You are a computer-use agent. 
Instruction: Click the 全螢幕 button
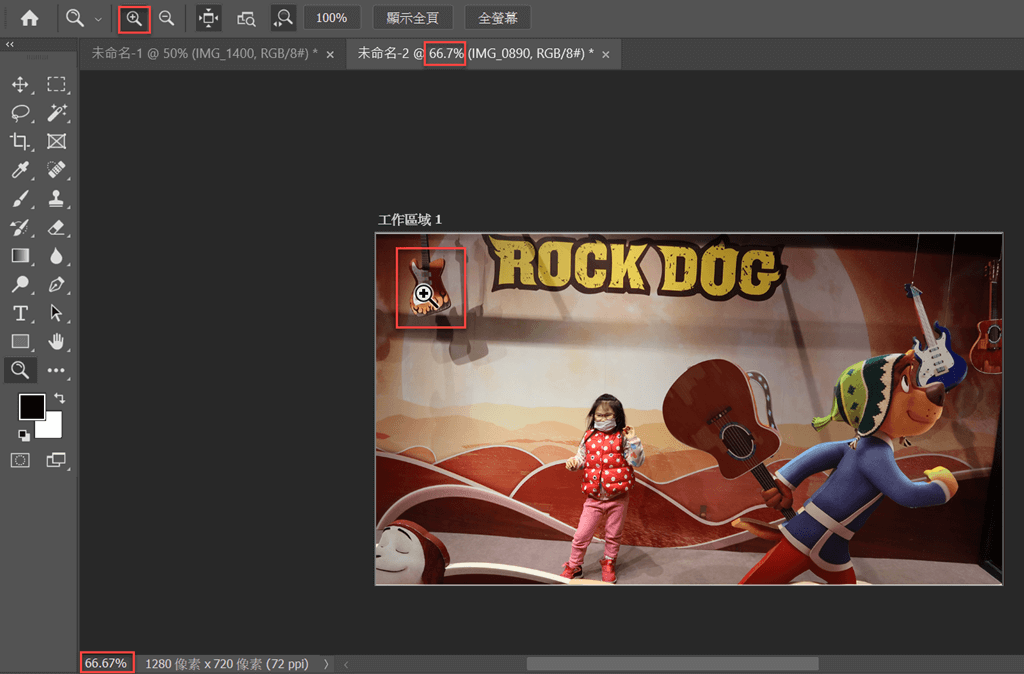498,18
